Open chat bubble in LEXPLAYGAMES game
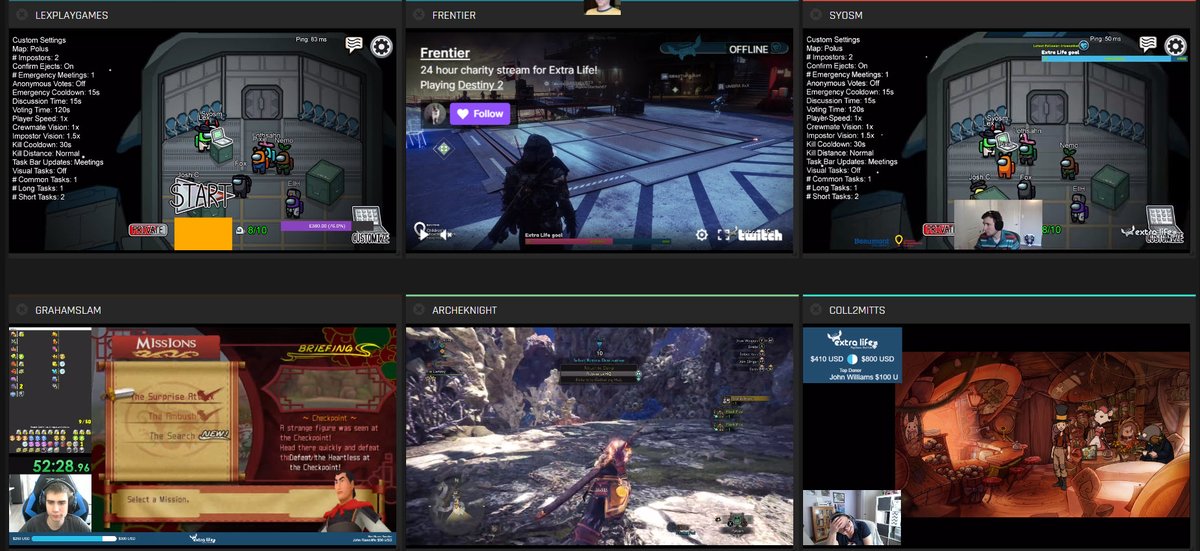 (x=354, y=45)
